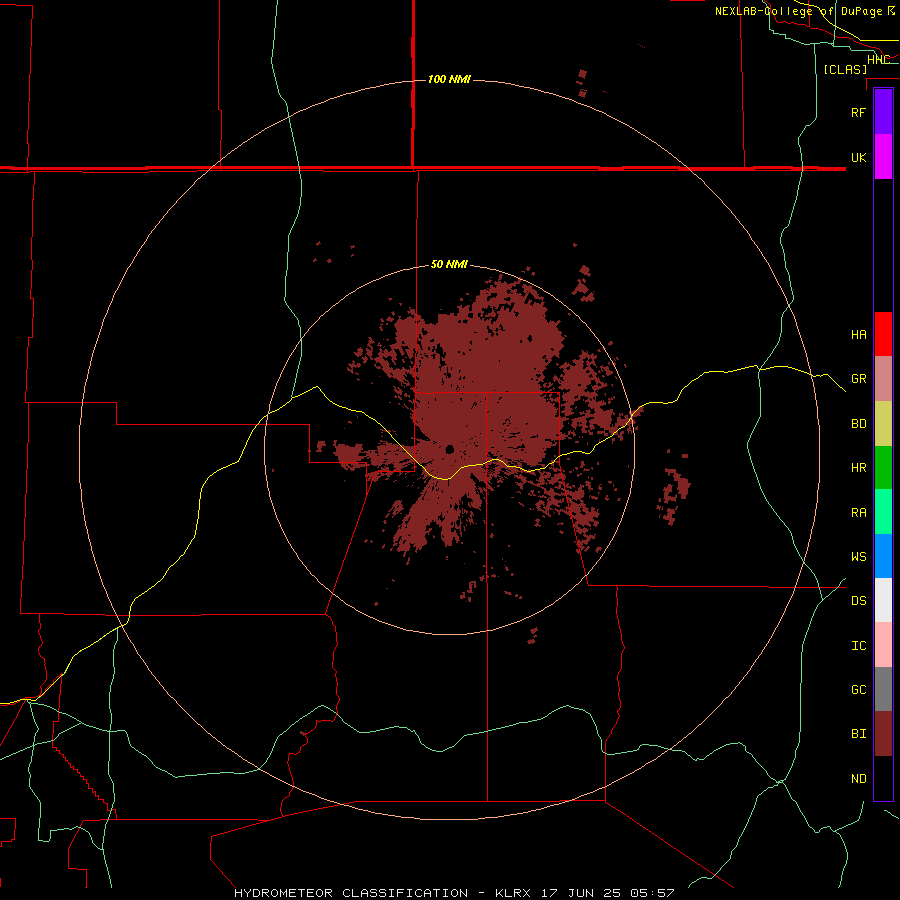Select the pink GR color swatch

883,379
